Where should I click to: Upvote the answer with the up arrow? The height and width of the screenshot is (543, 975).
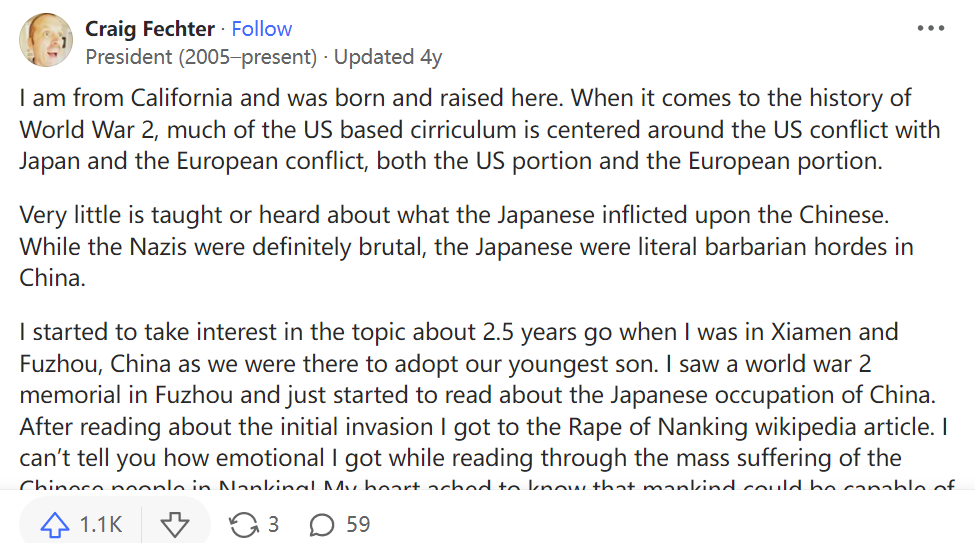54,524
